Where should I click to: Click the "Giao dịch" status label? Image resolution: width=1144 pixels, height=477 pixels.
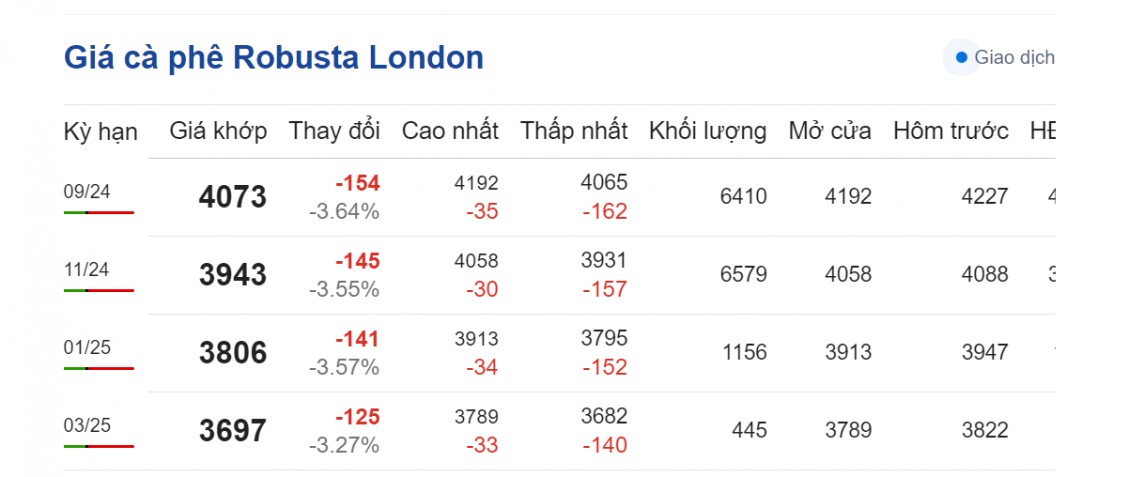point(1013,58)
